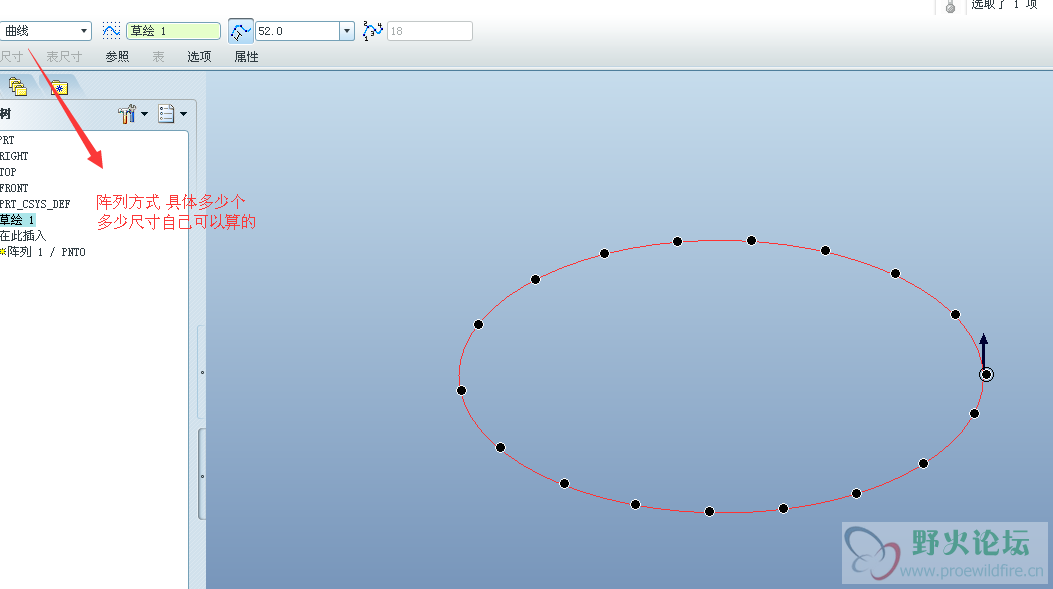Viewport: 1053px width, 589px height.
Task: Select the PRT root node in tree
Action: 7,140
